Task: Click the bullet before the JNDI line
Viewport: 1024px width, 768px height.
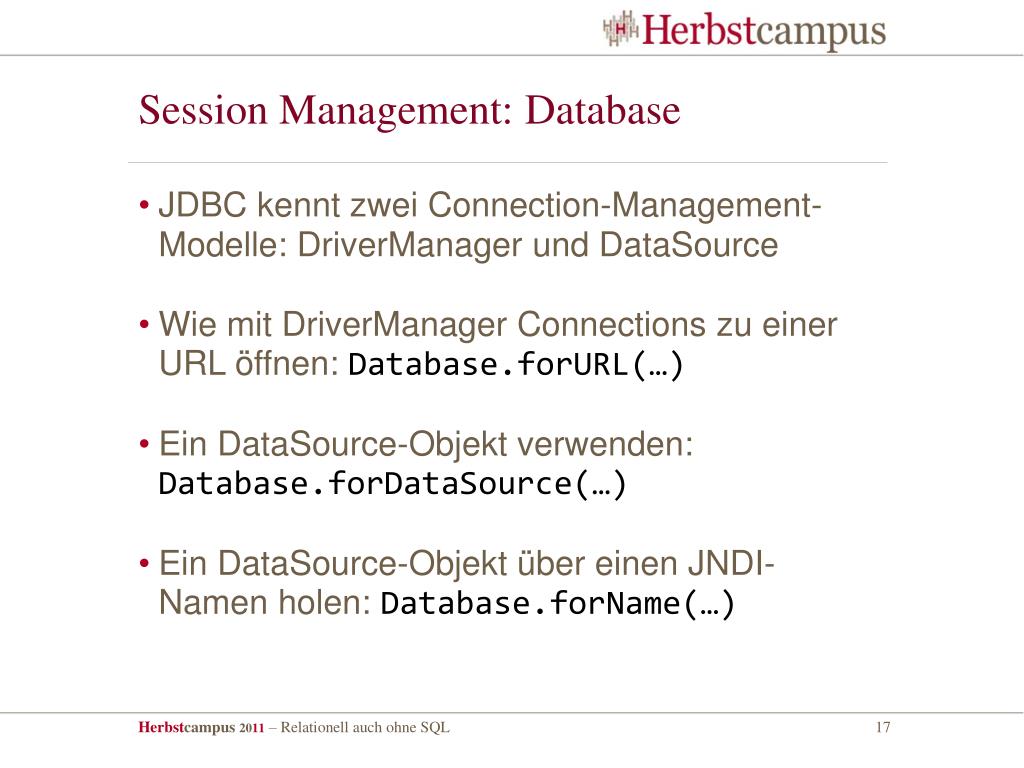Action: tap(144, 564)
